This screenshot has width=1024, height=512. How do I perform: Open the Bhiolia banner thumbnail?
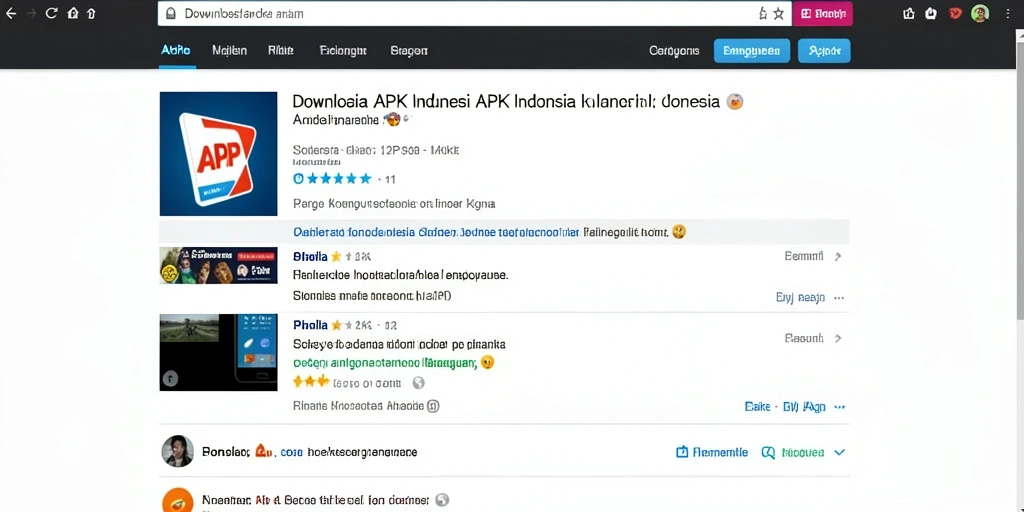[x=218, y=265]
